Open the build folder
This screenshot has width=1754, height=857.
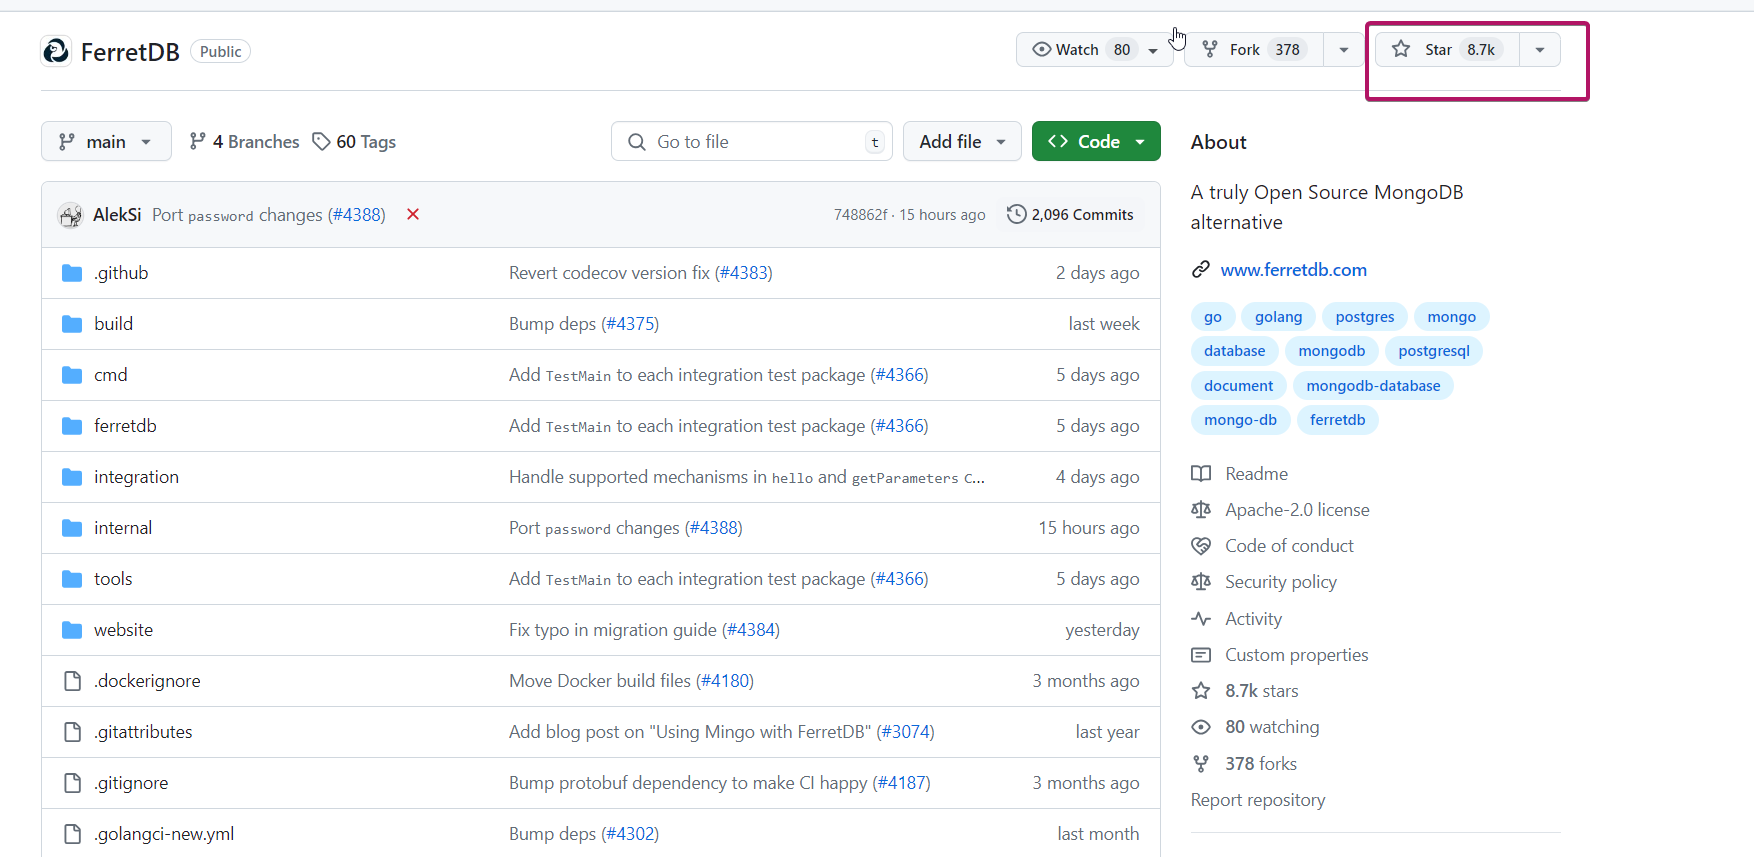pos(114,324)
